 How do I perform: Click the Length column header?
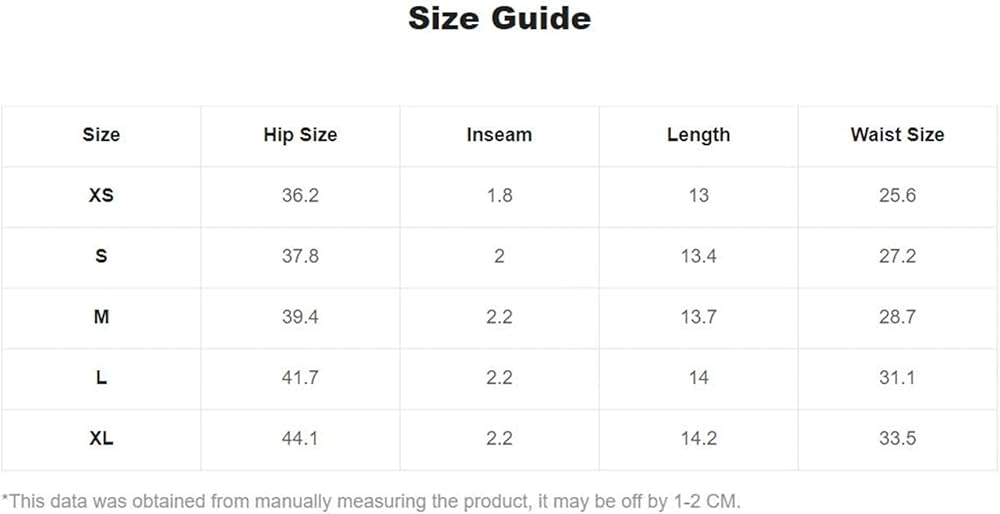pyautogui.click(x=698, y=135)
